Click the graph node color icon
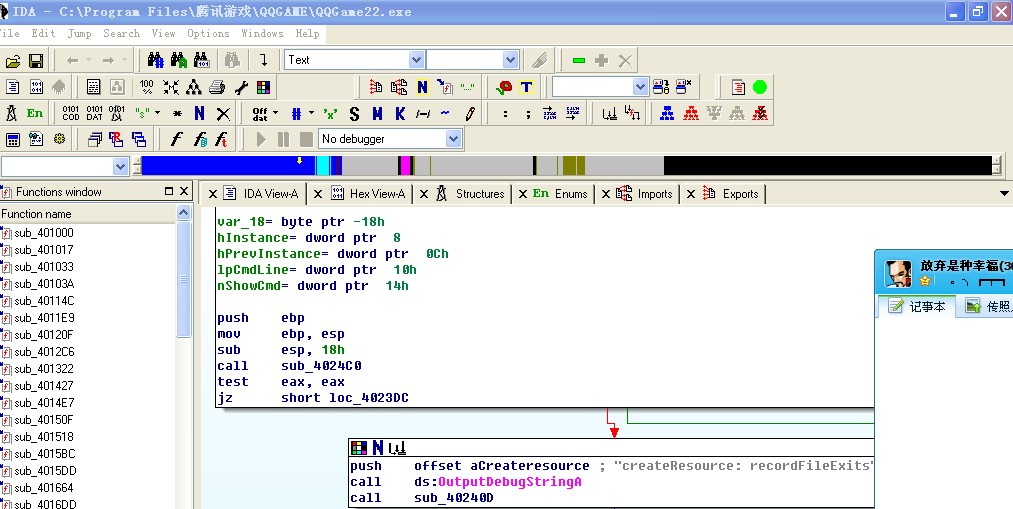Screen dimensions: 1013x509 point(359,448)
